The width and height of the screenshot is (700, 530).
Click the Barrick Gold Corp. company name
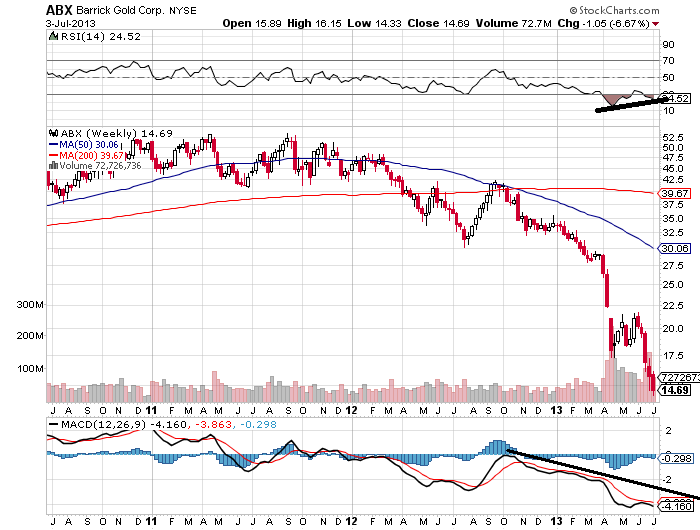click(121, 10)
